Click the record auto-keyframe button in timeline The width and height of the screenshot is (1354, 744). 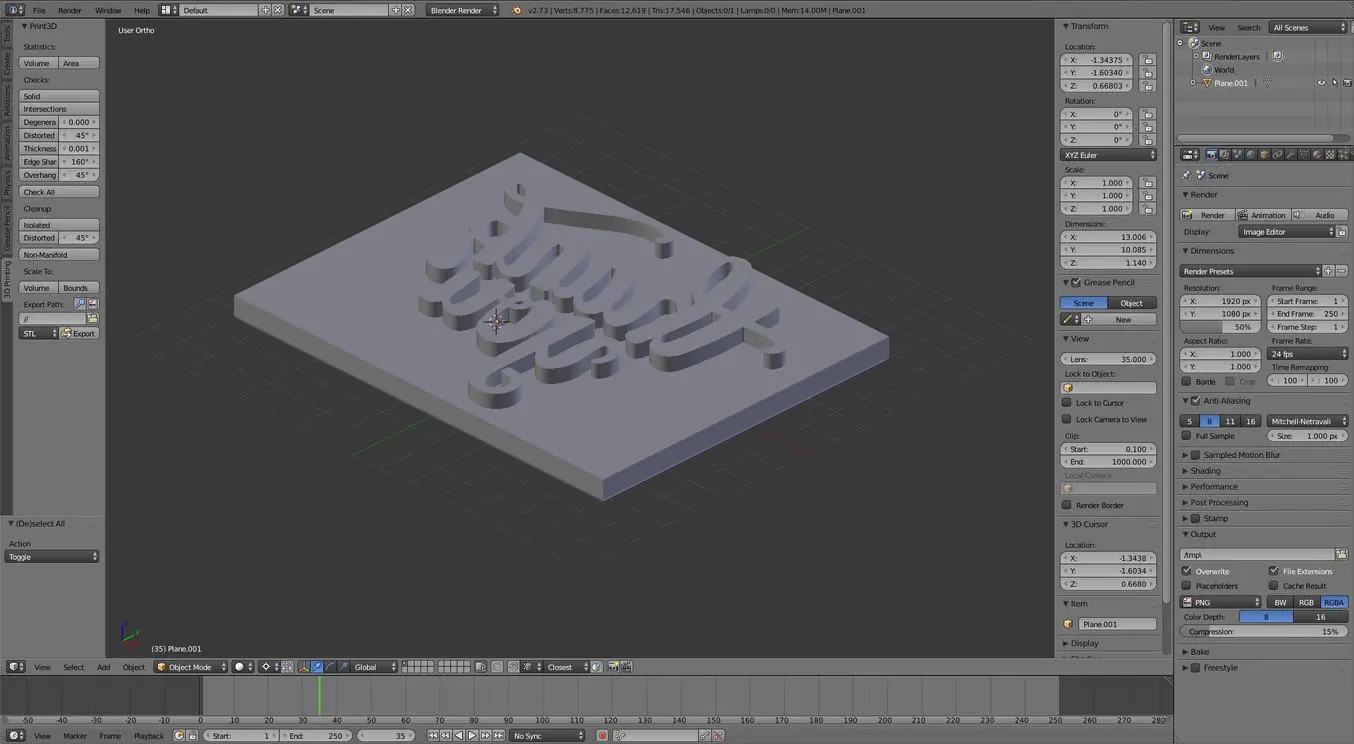(602, 736)
